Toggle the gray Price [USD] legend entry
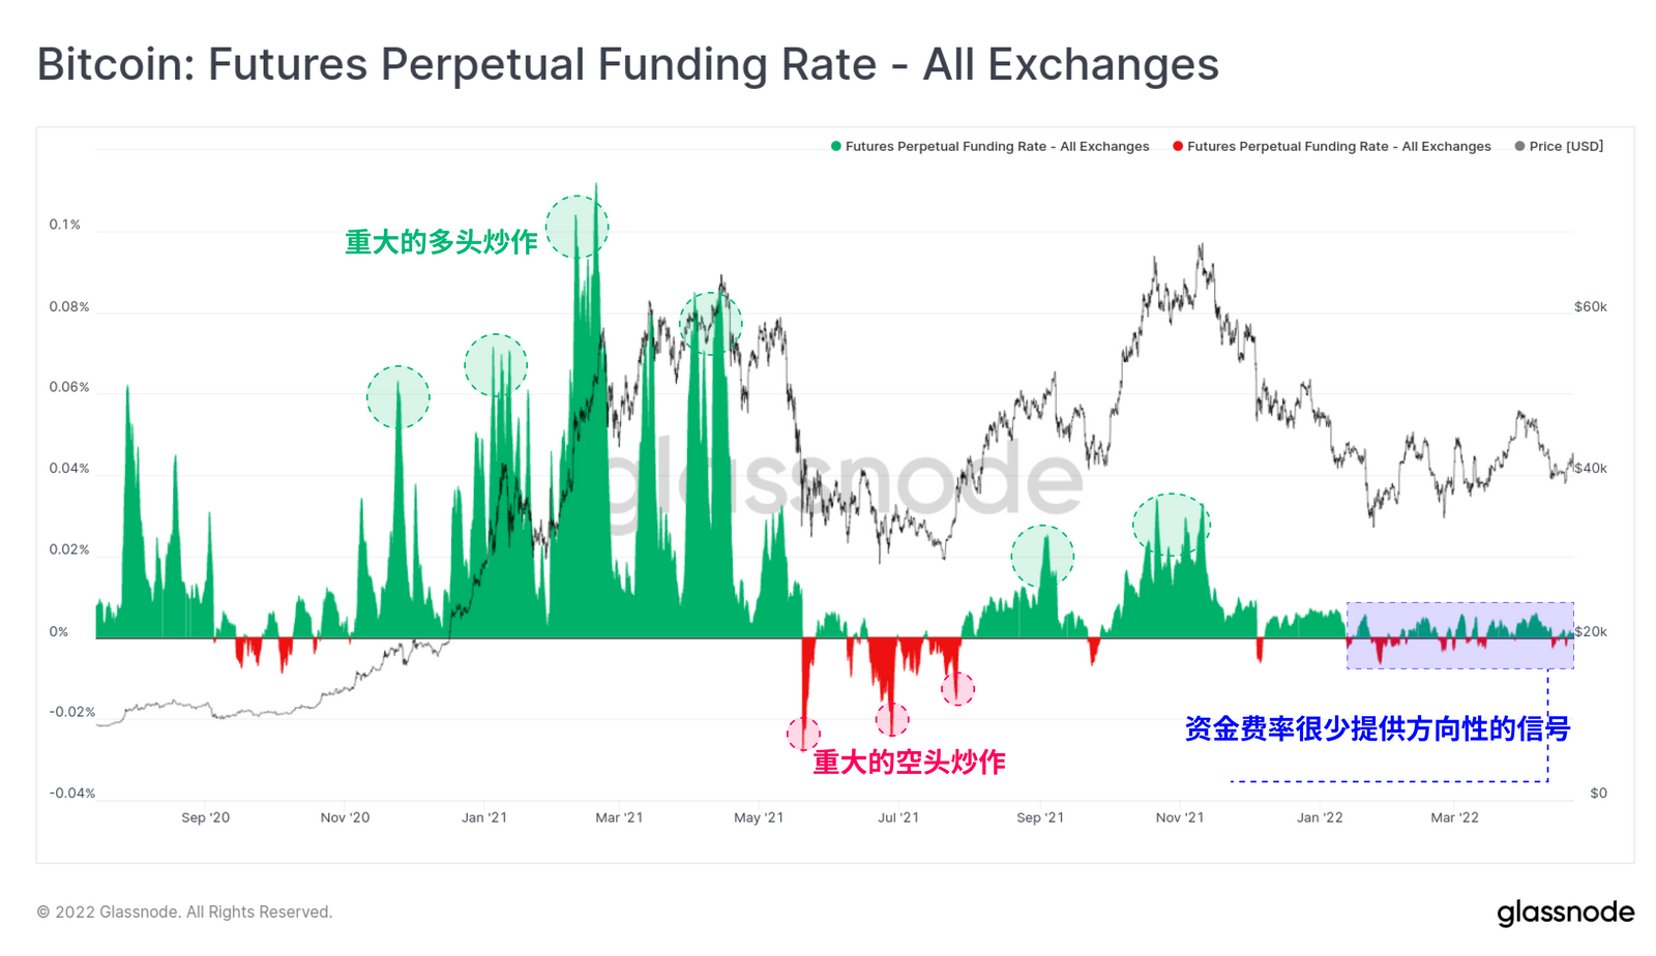This screenshot has width=1656, height=956. [1559, 146]
